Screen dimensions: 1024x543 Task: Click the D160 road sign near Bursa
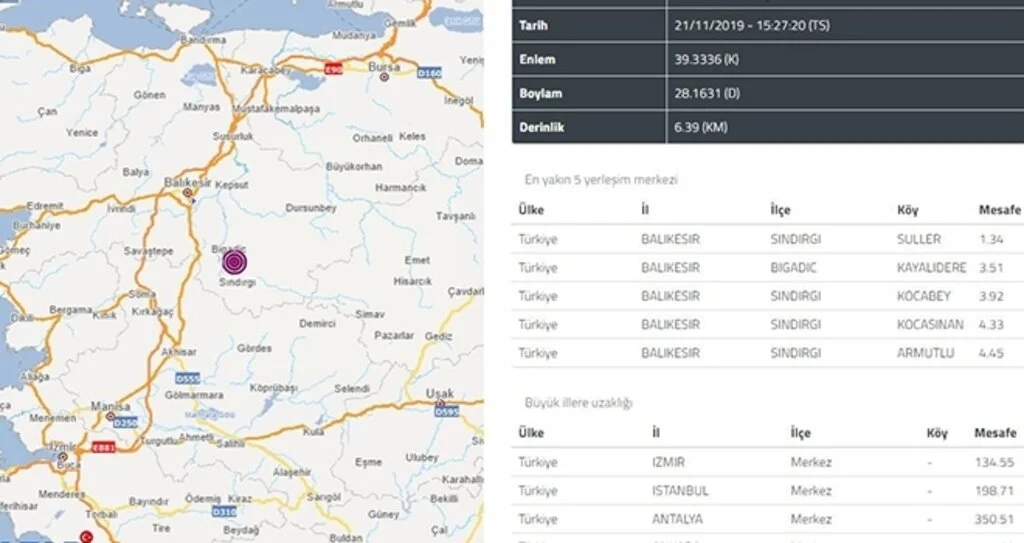pos(429,73)
